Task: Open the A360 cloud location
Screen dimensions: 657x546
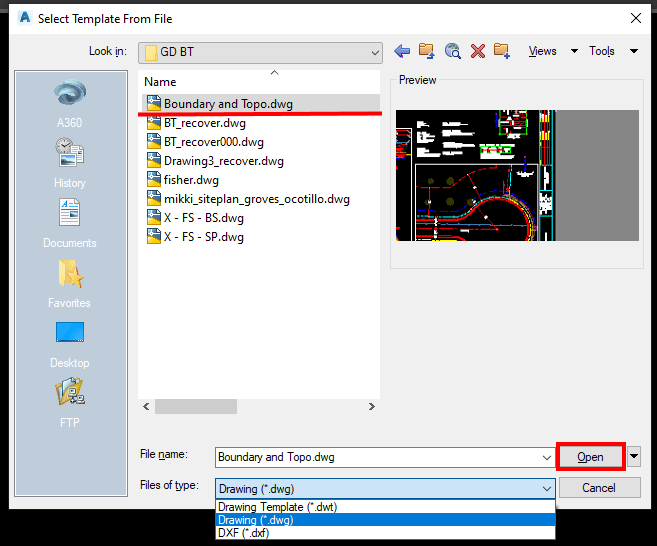Action: 70,104
